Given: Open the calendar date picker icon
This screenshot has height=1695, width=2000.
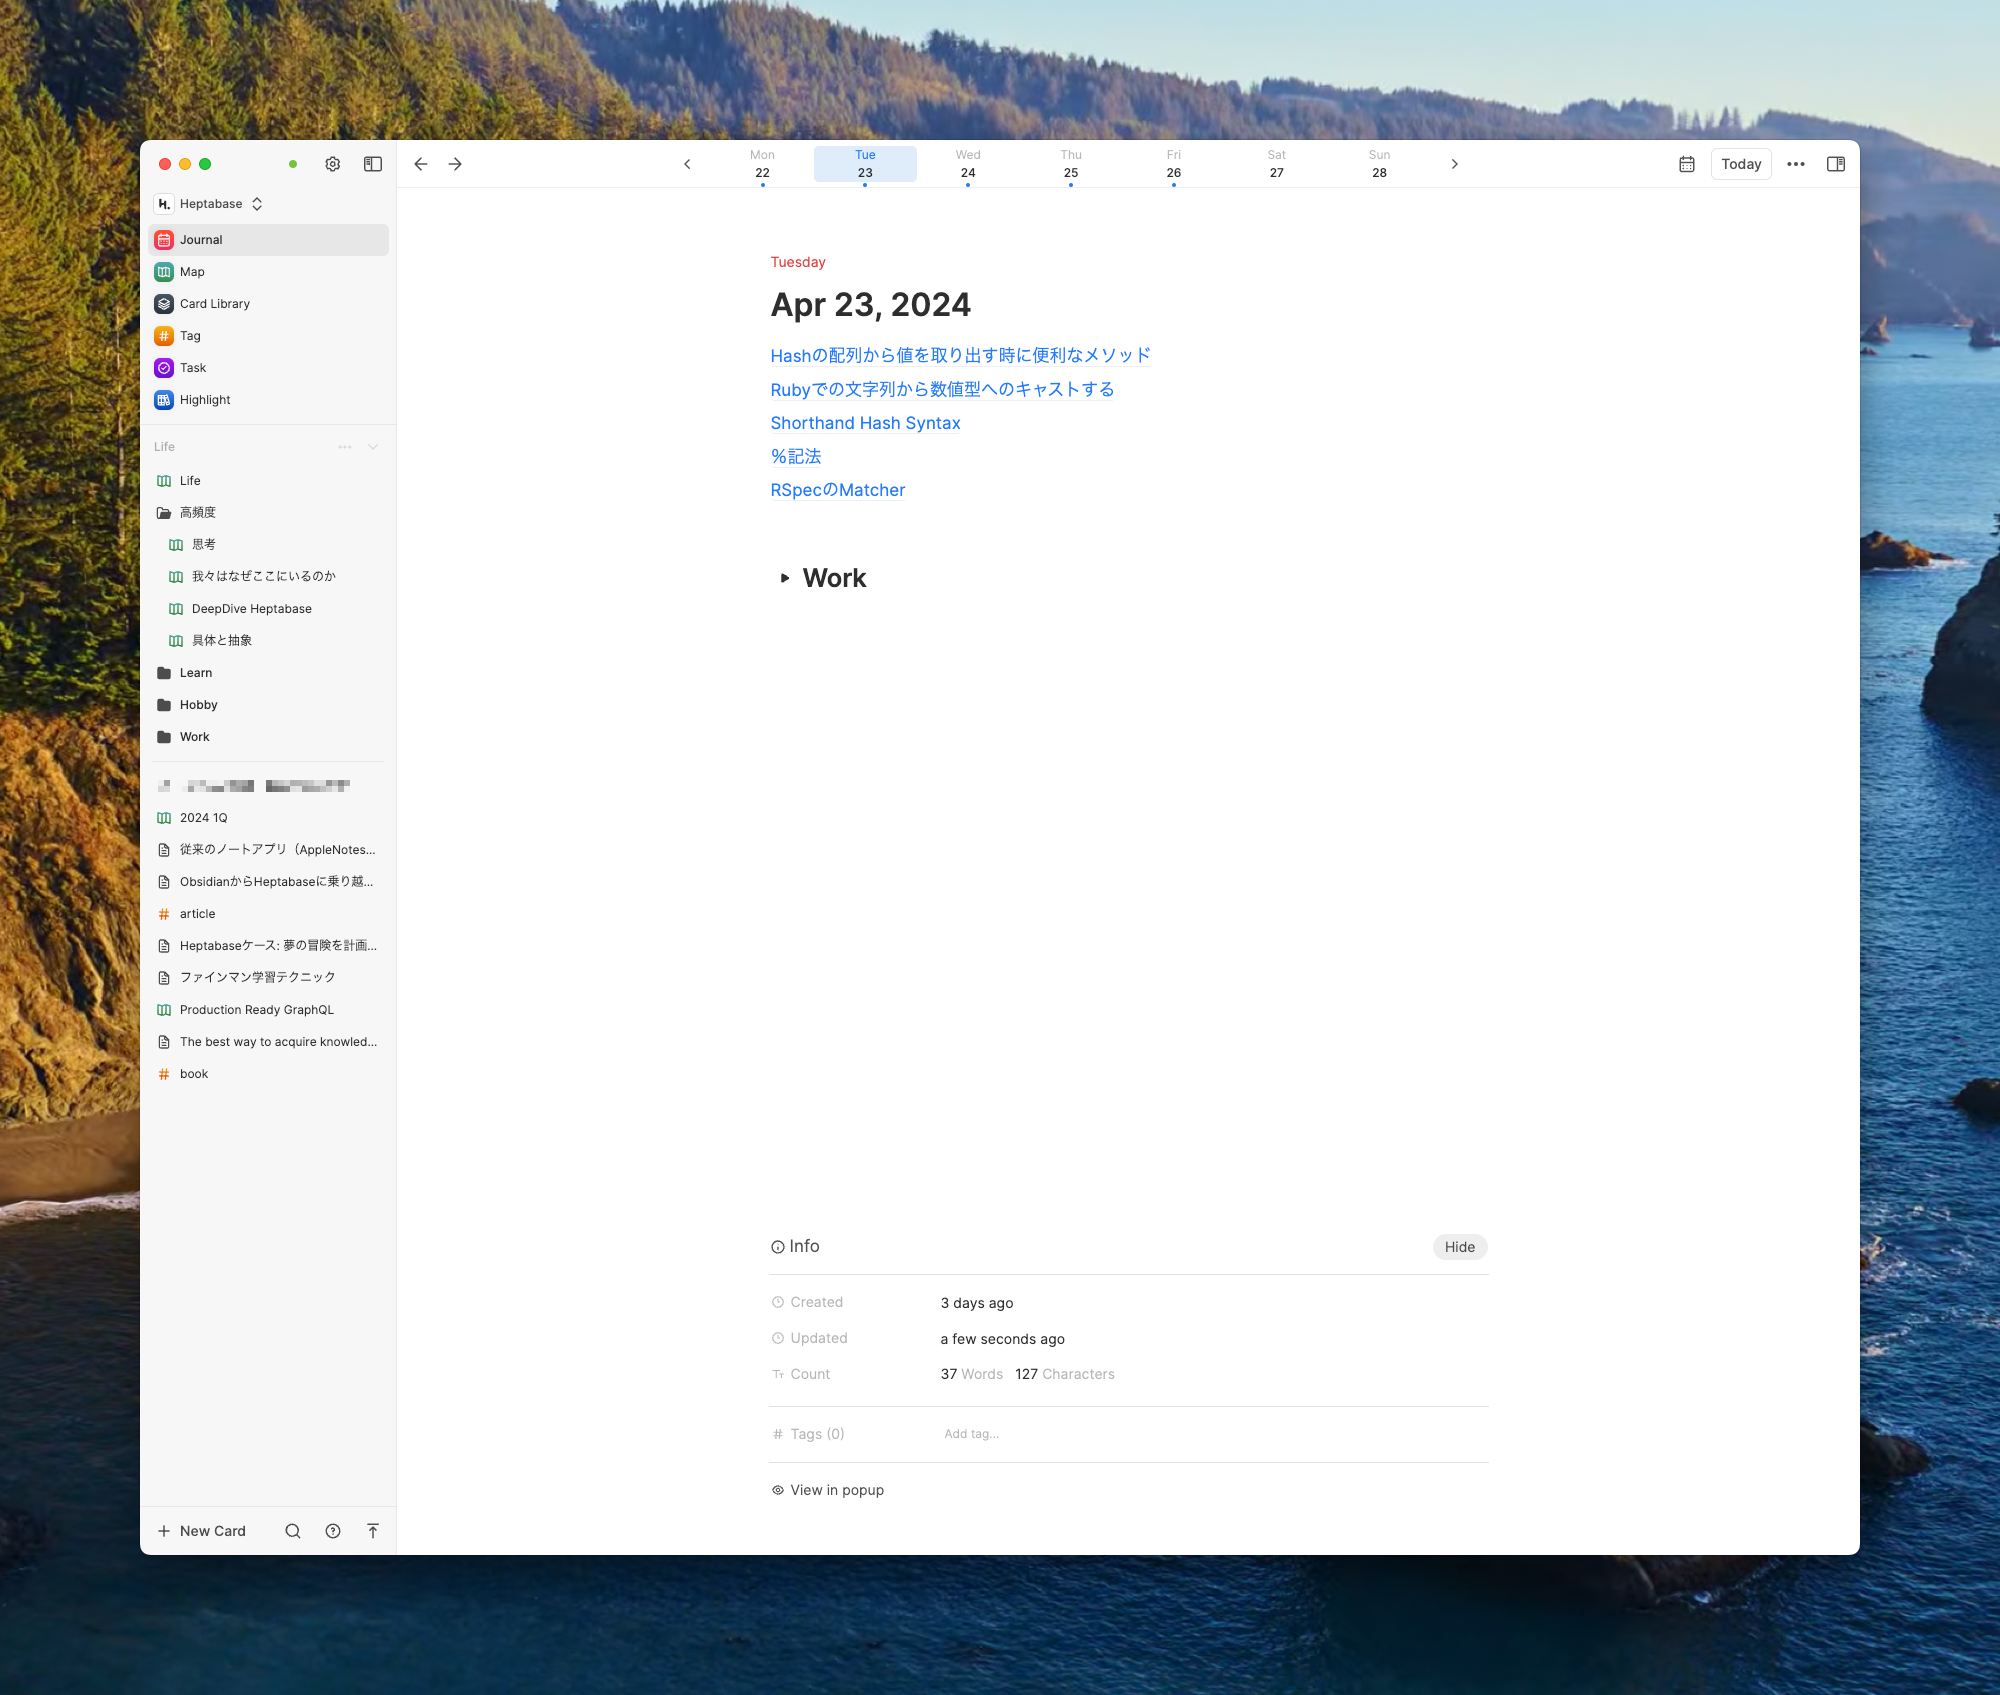Looking at the screenshot, I should (x=1687, y=164).
